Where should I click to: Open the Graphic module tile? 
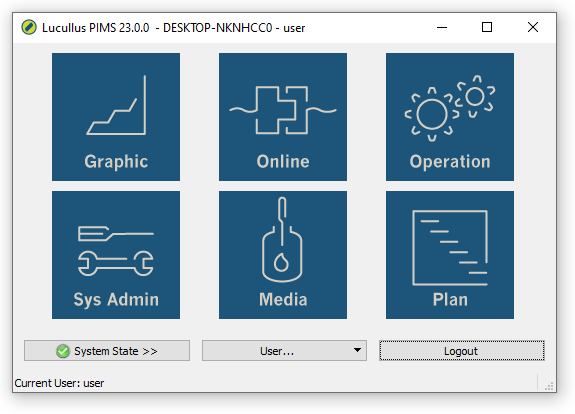(116, 117)
